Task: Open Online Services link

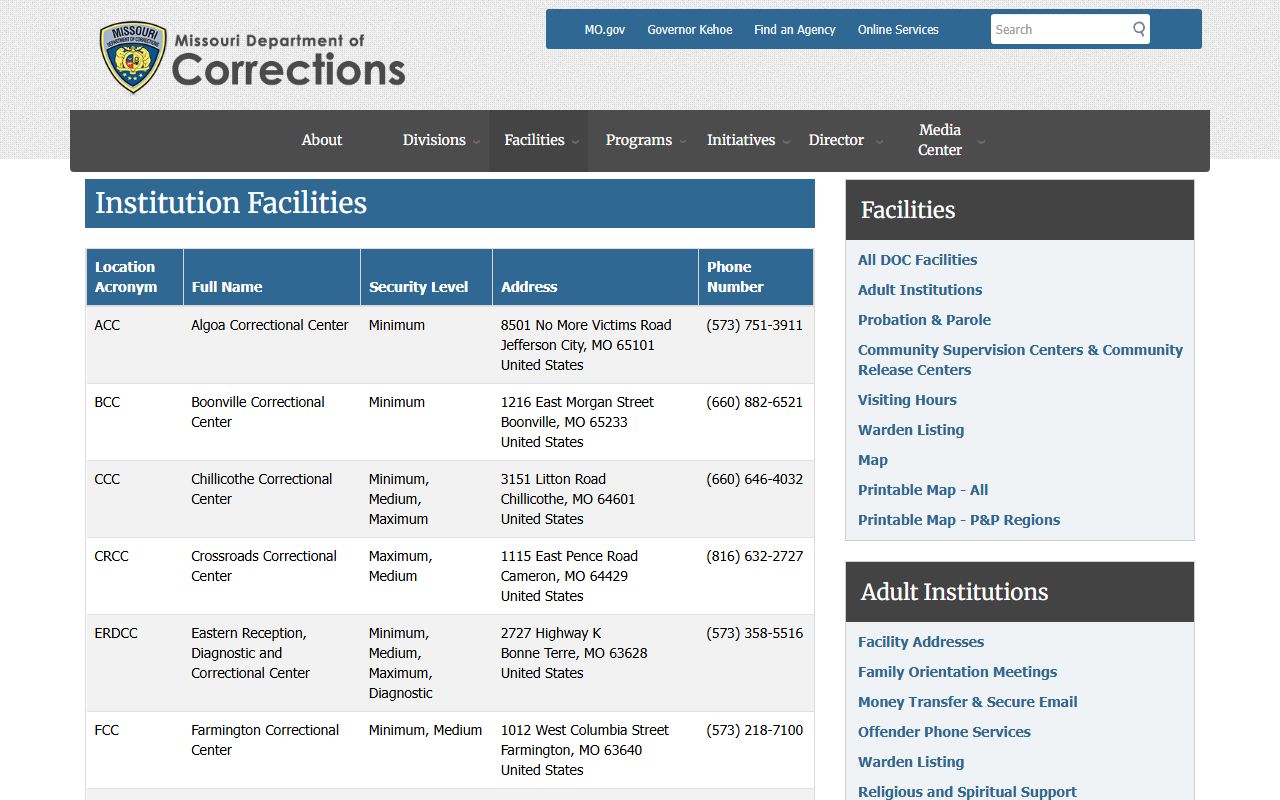Action: click(898, 30)
